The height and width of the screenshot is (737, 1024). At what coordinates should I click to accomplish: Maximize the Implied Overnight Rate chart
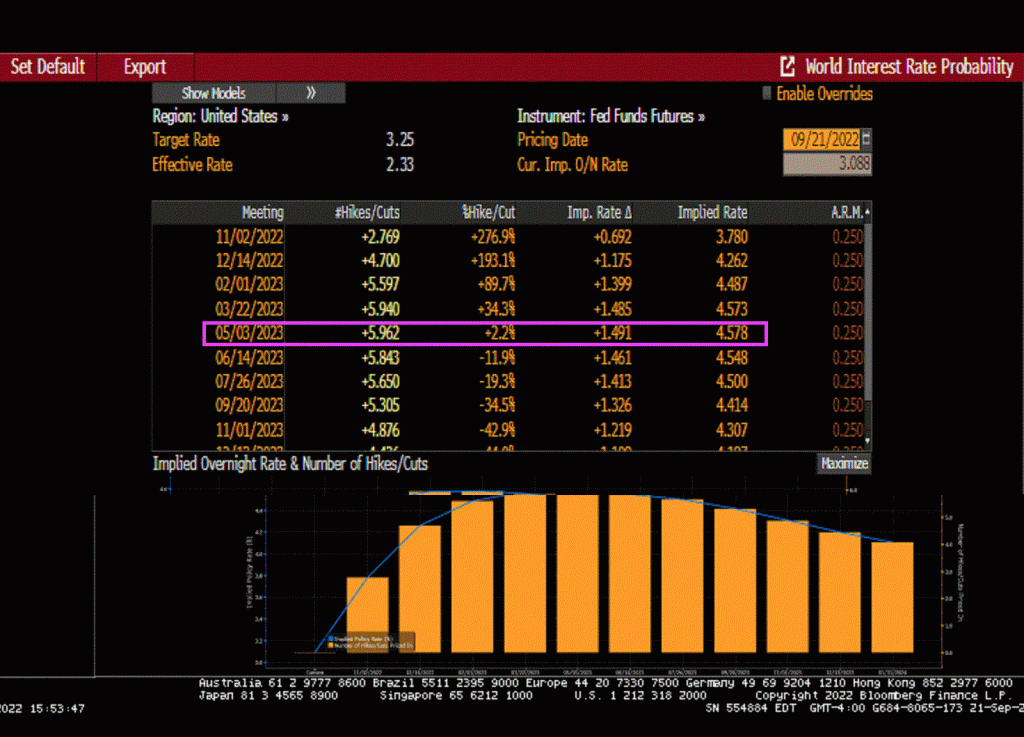tap(844, 464)
